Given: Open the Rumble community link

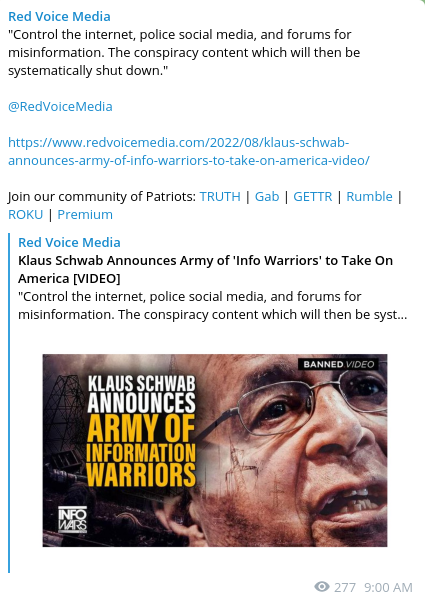Looking at the screenshot, I should point(369,196).
